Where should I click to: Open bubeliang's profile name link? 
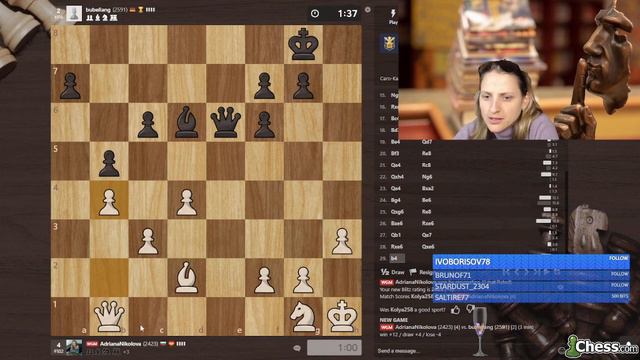[98, 10]
